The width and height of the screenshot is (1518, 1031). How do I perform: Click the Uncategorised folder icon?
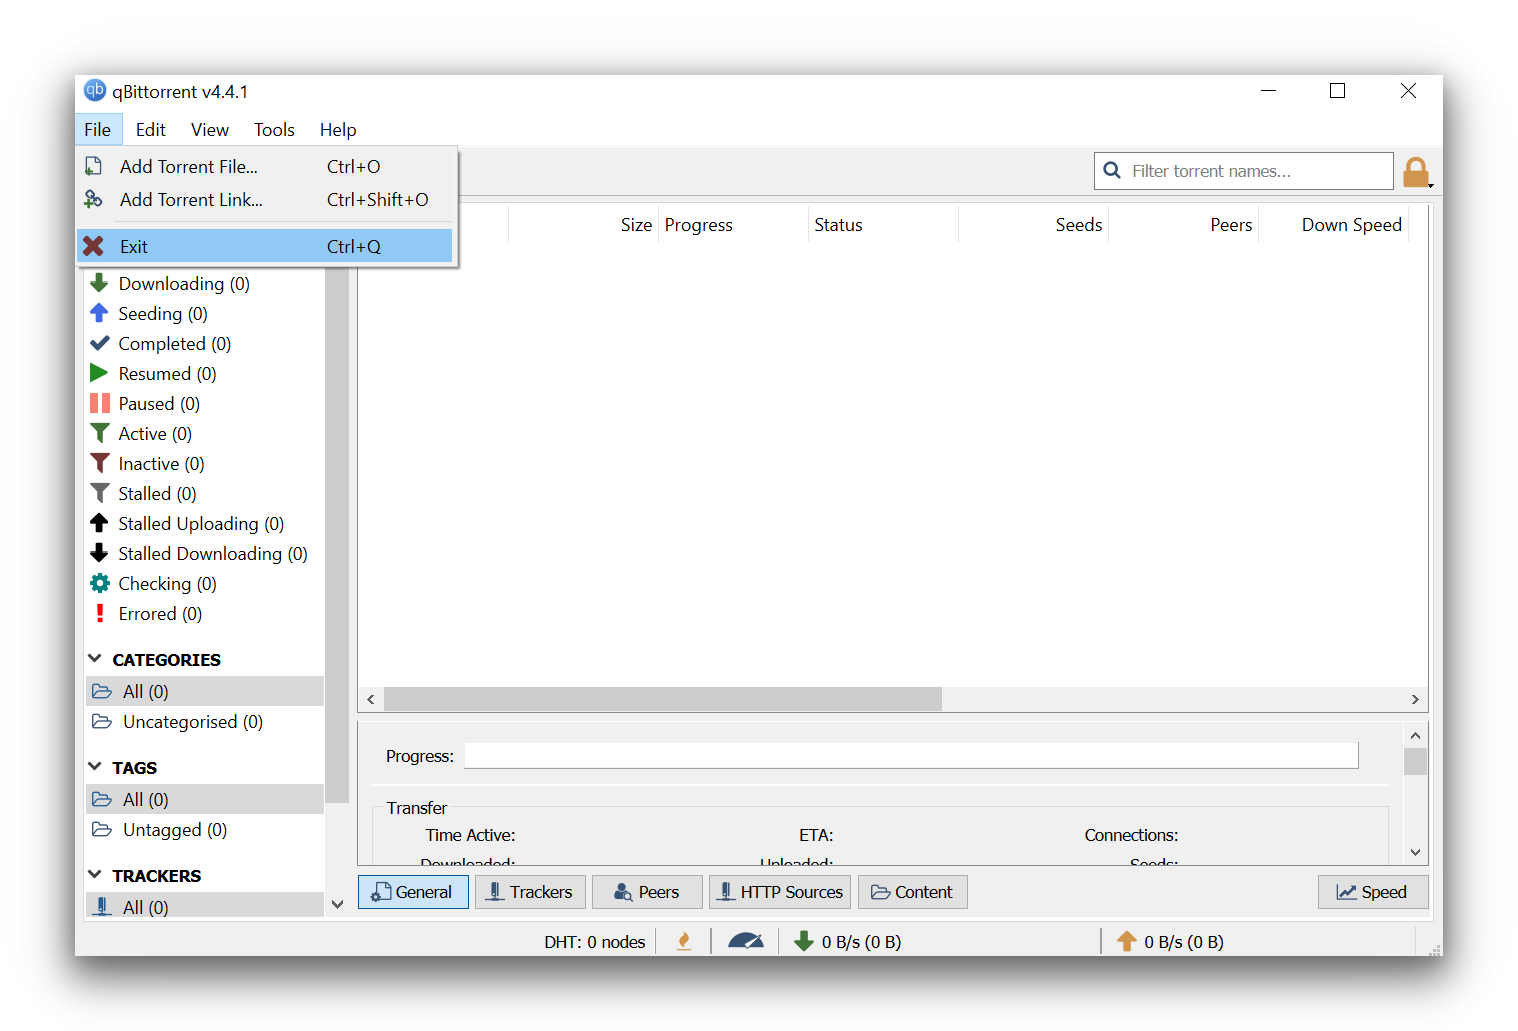[x=102, y=721]
